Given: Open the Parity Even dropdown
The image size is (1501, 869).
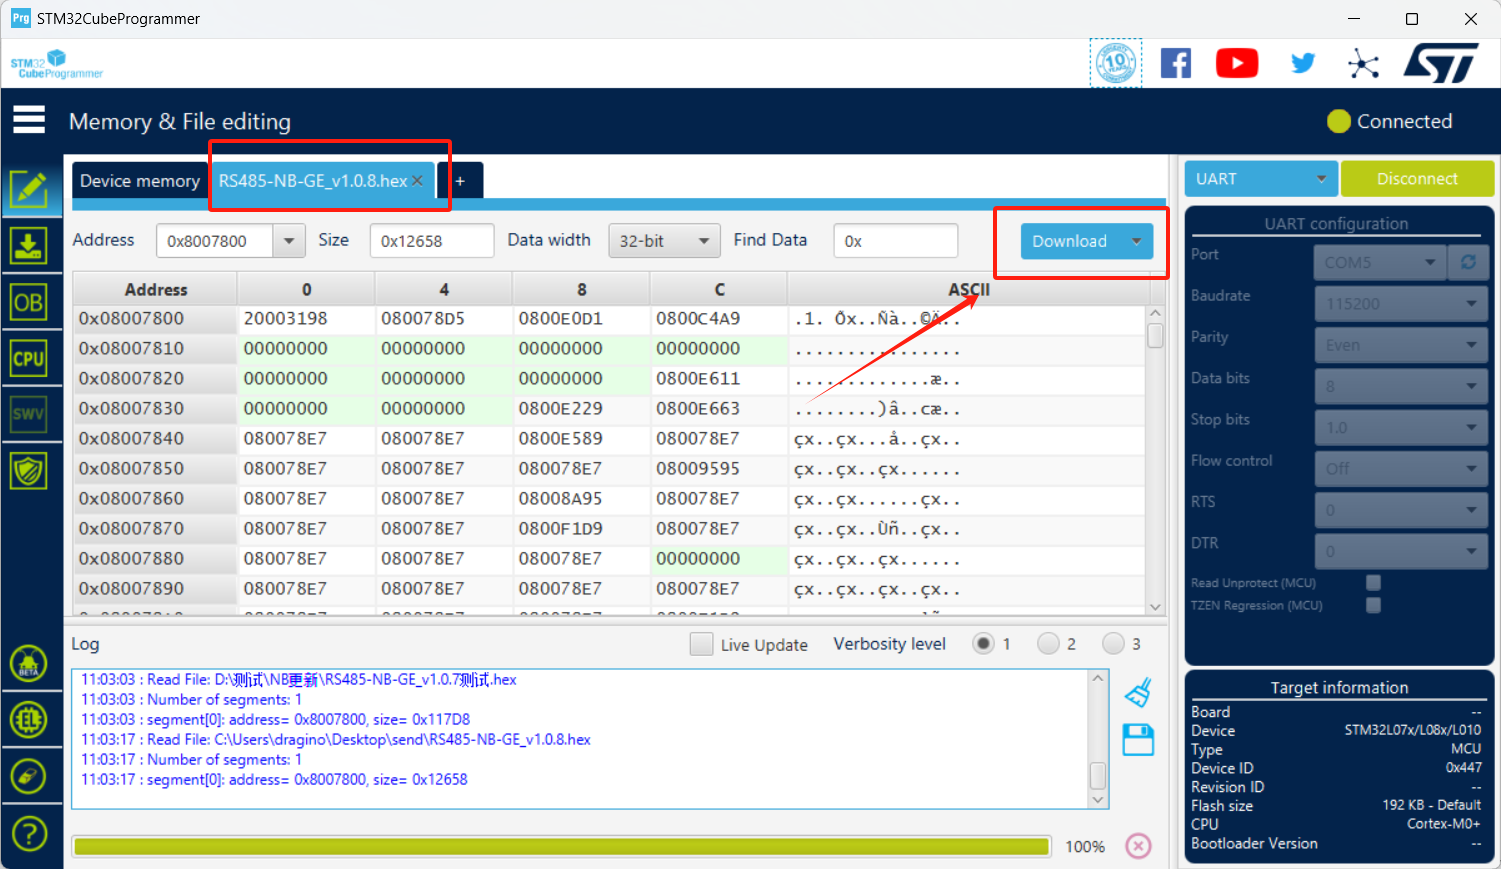Looking at the screenshot, I should (1400, 345).
